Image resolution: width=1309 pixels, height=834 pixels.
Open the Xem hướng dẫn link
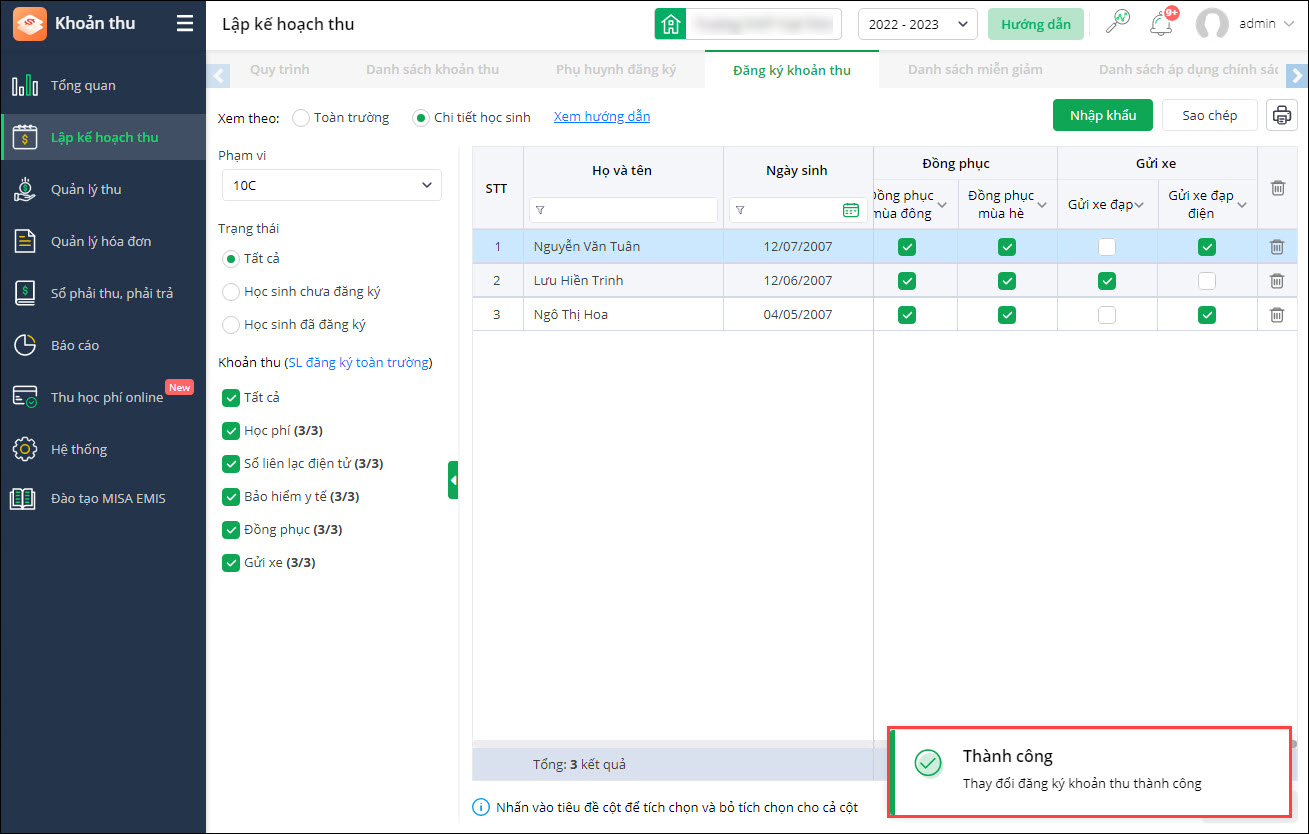coord(602,117)
